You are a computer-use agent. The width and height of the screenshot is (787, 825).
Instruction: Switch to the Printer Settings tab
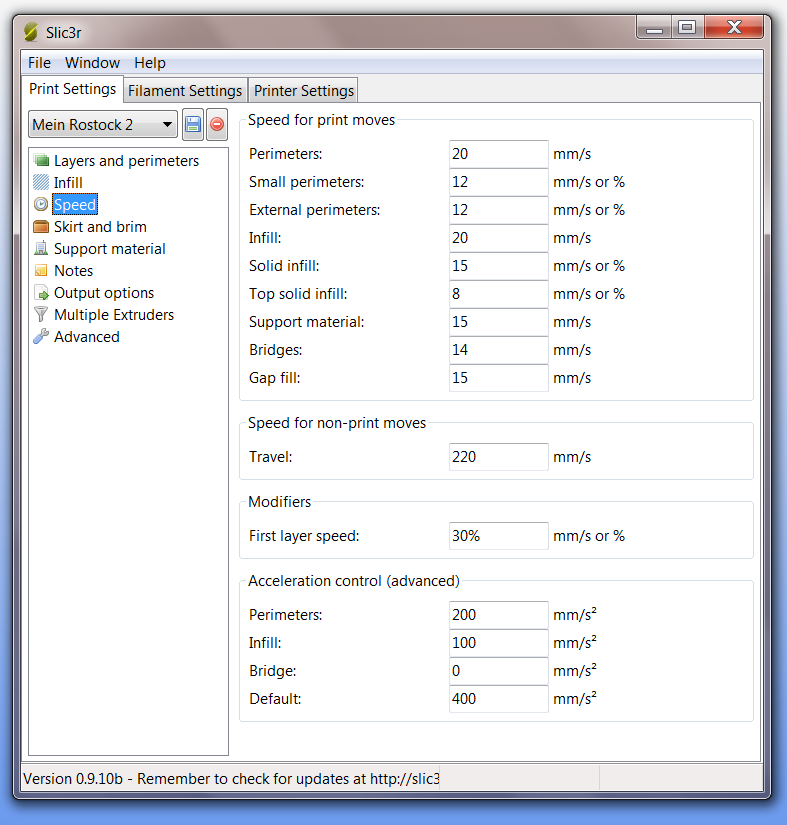[x=304, y=90]
